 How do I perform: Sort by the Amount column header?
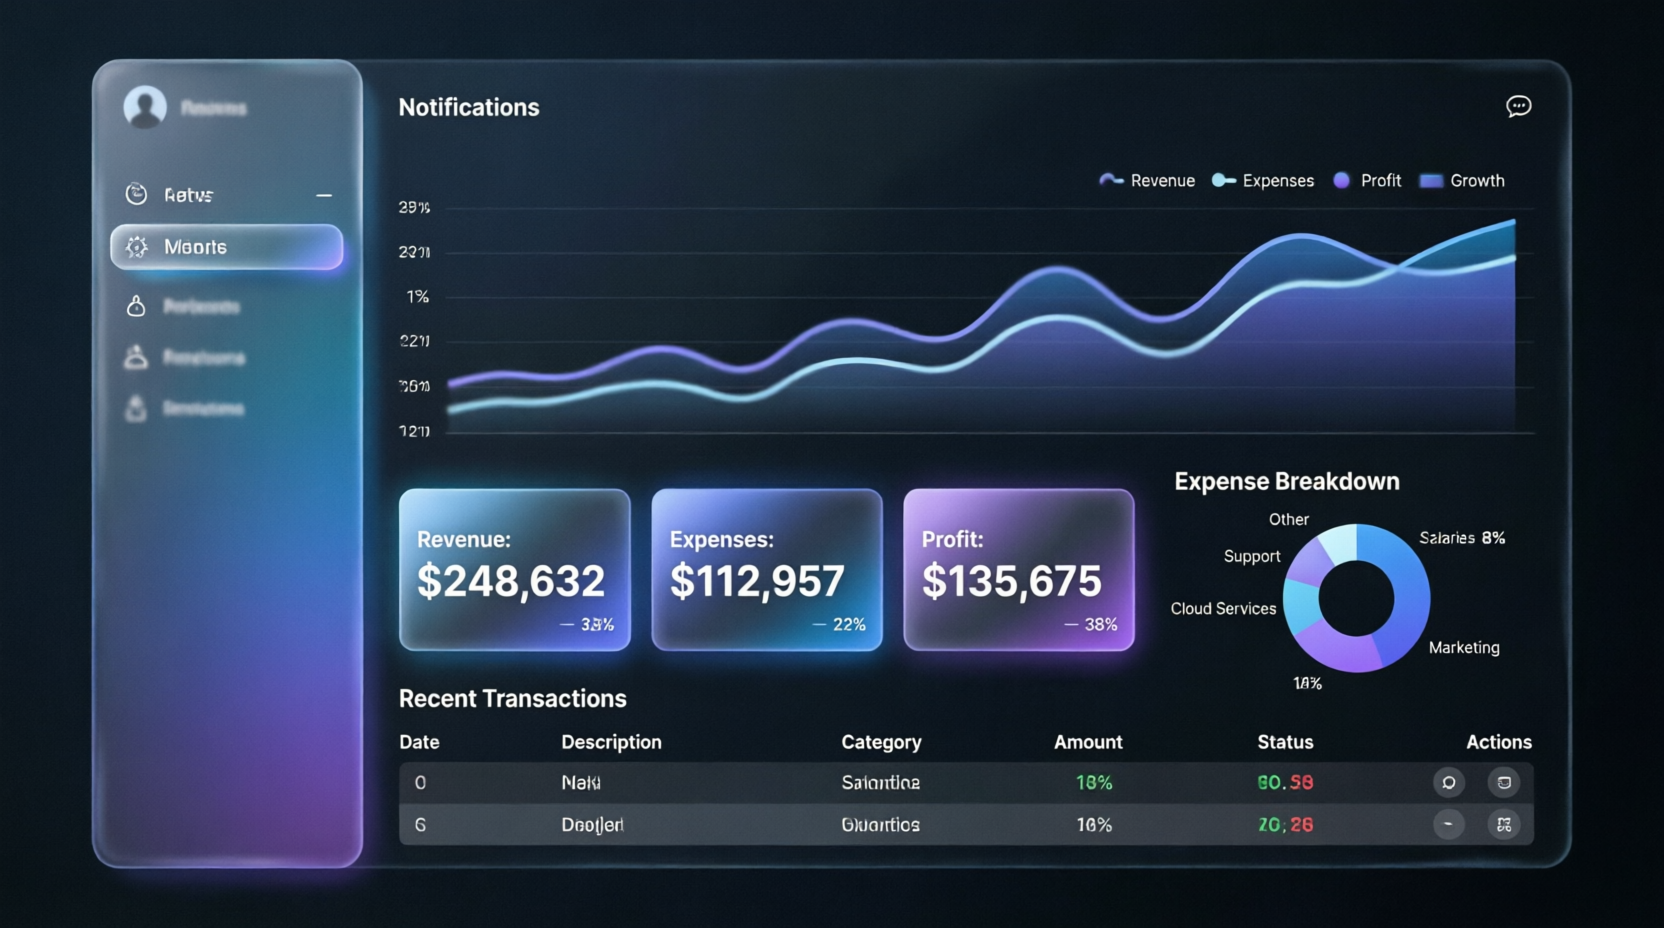1088,742
